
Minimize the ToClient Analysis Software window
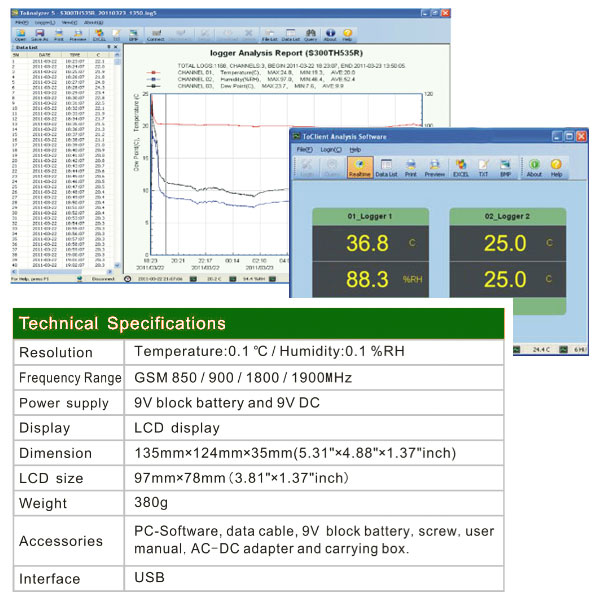[x=558, y=136]
